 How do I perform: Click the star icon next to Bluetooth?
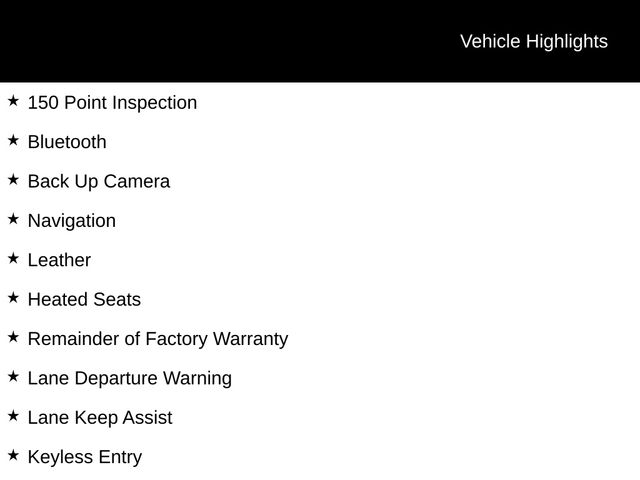[x=13, y=140]
